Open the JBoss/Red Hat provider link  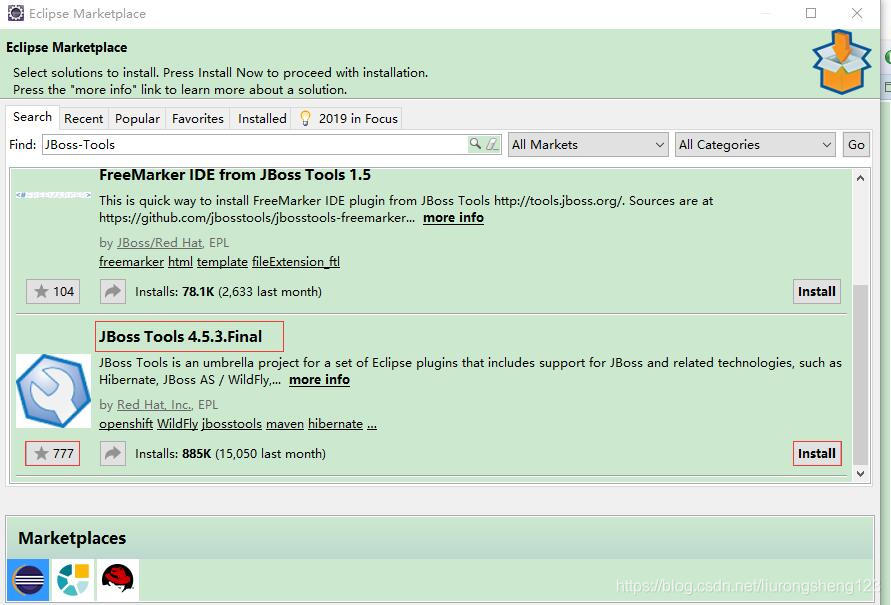pyautogui.click(x=159, y=243)
